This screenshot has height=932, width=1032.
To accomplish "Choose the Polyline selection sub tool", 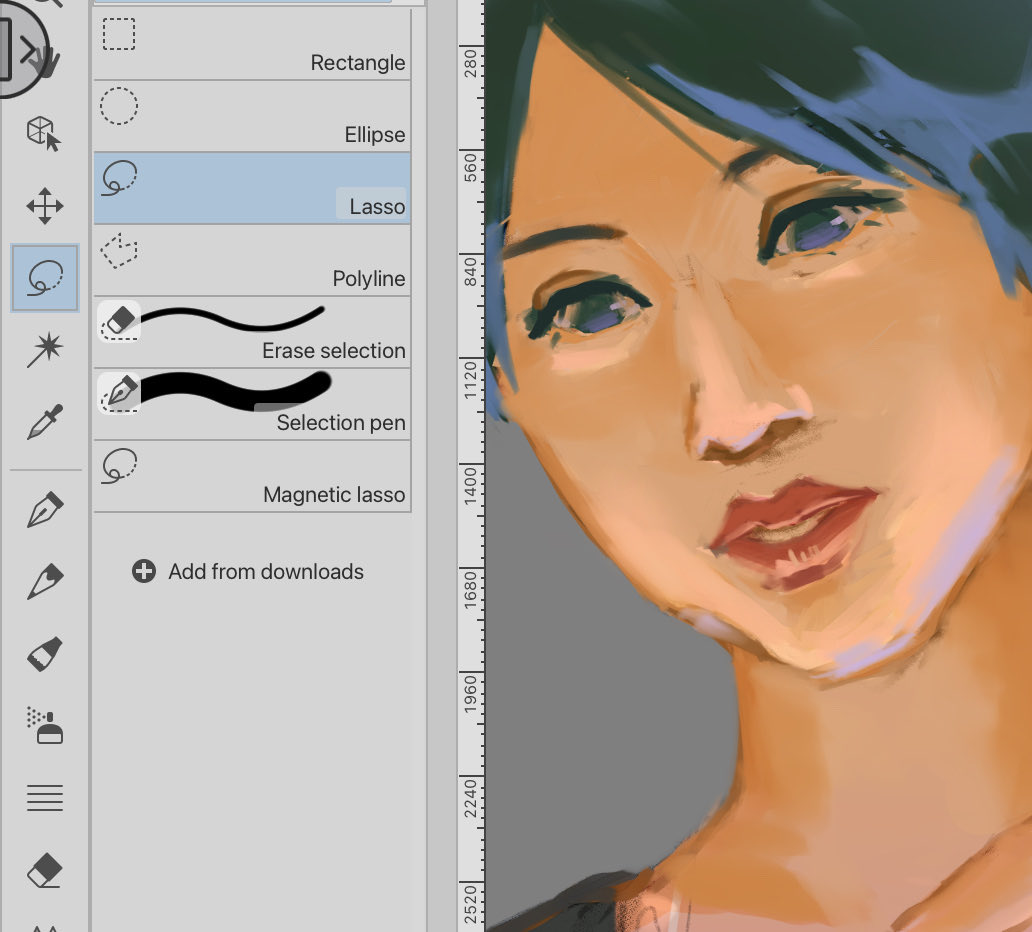I will (252, 261).
